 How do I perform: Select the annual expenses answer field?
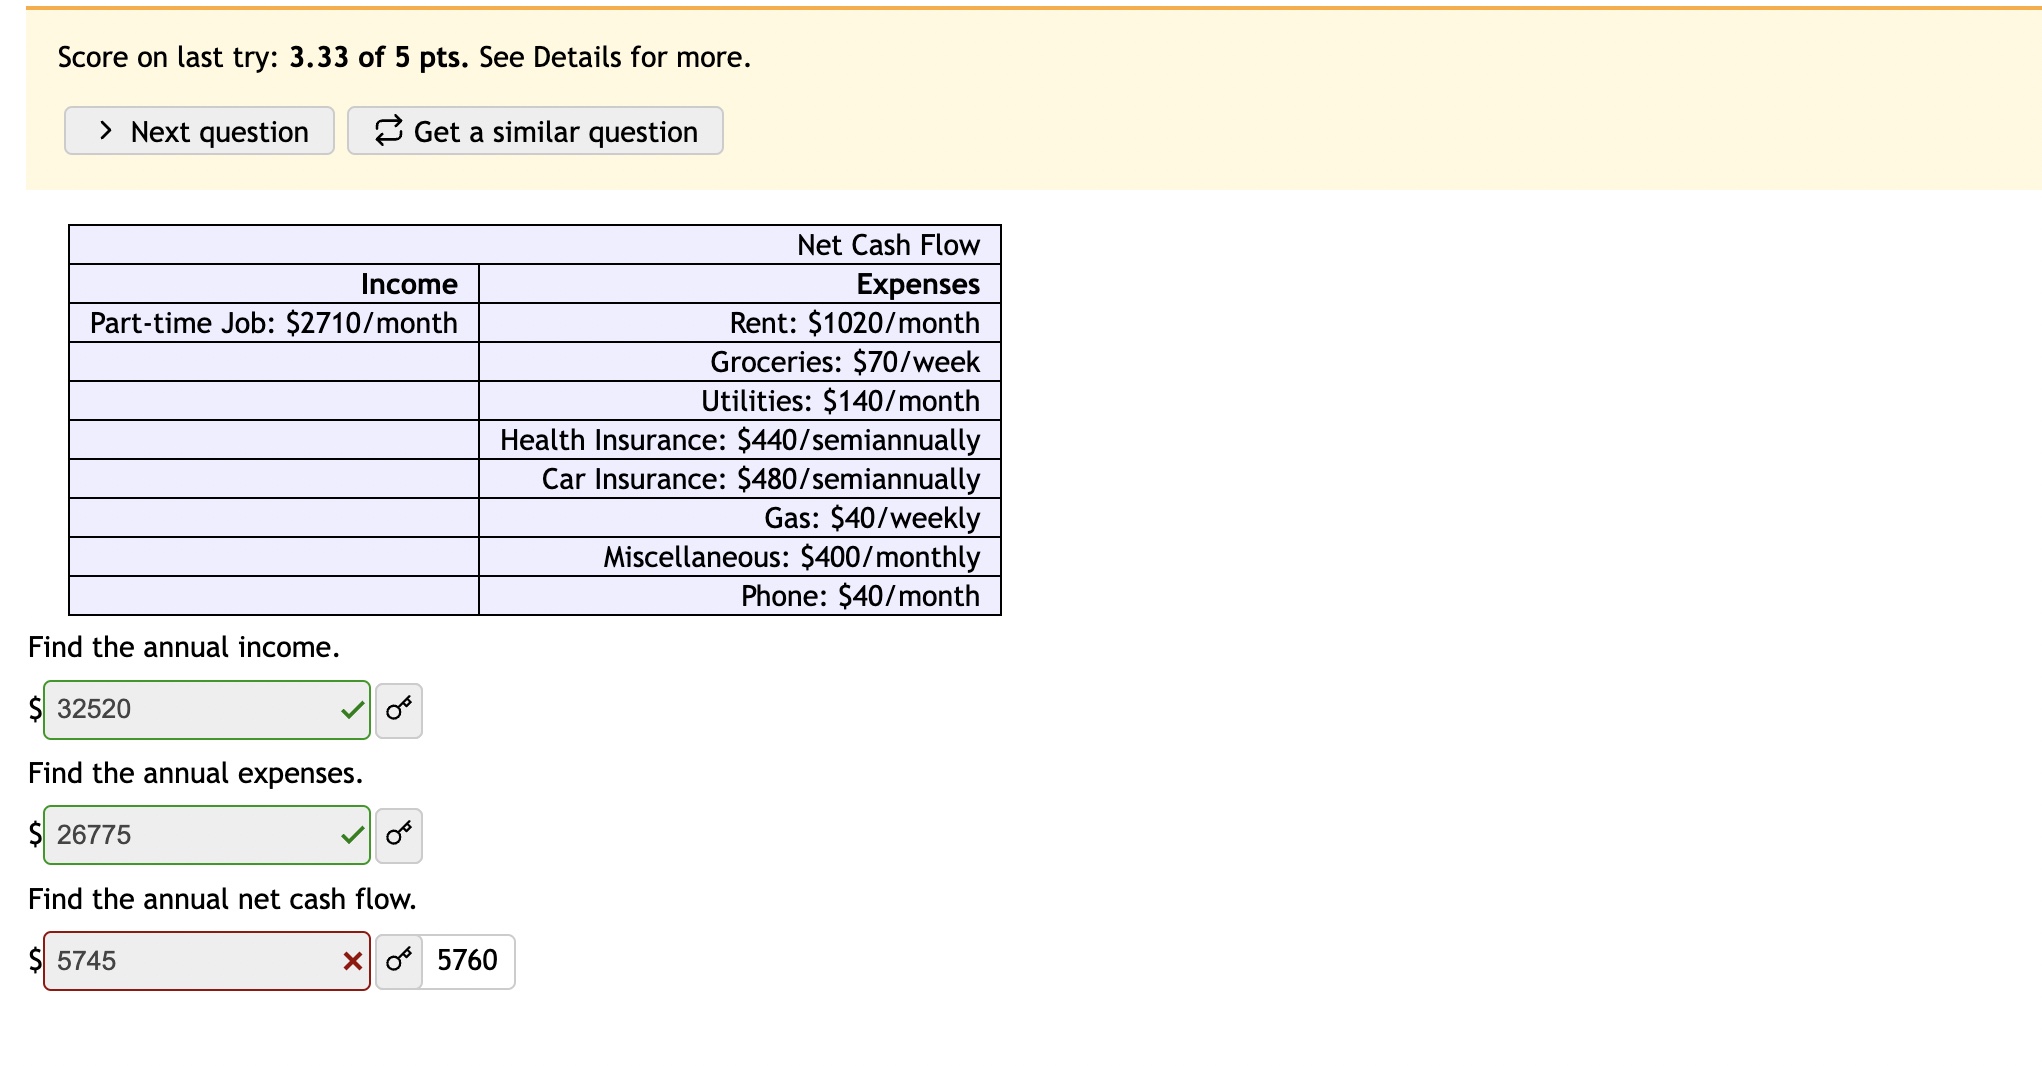click(x=207, y=835)
